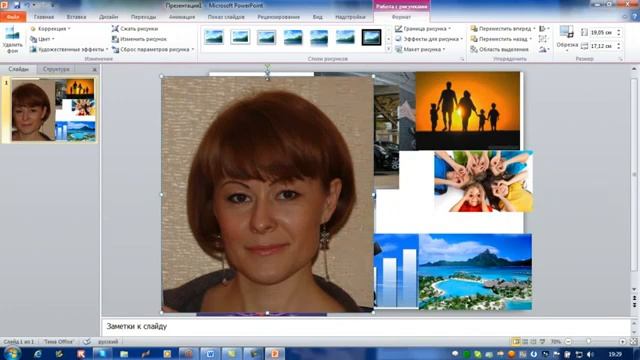Click the Save icon in quick access toolbar

tap(17, 5)
